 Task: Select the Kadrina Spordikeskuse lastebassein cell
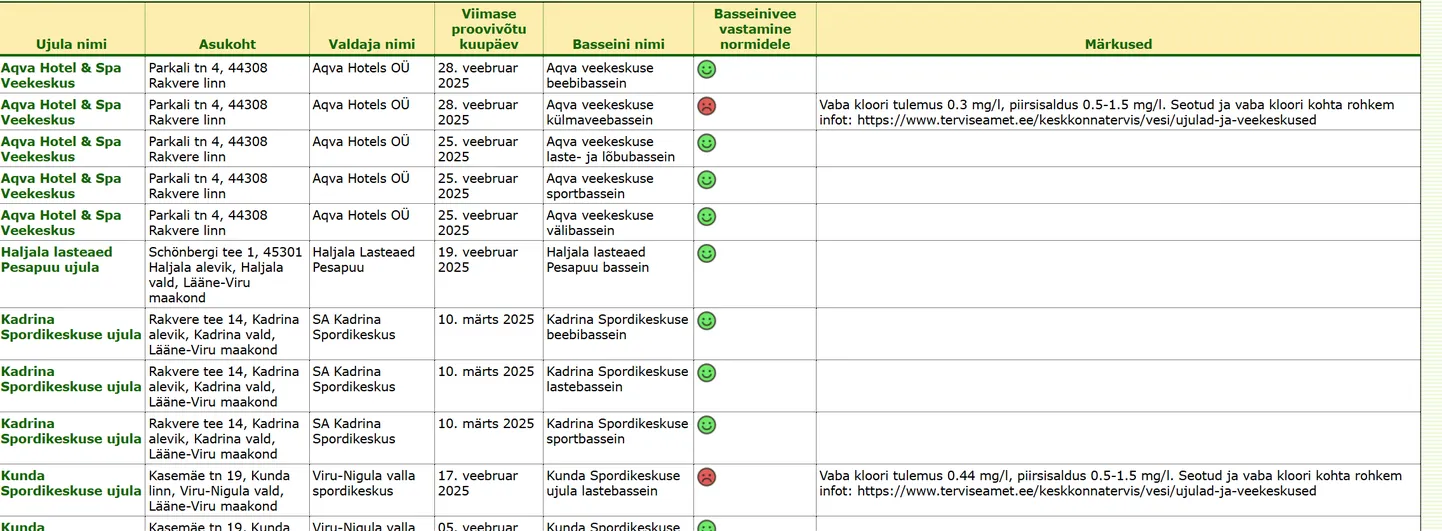click(x=618, y=387)
